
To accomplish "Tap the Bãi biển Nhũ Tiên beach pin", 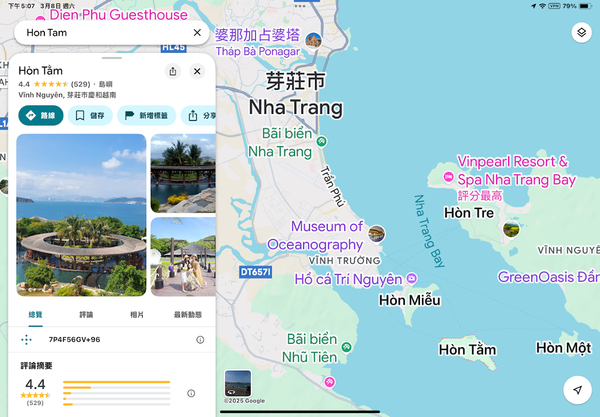I will 347,347.
